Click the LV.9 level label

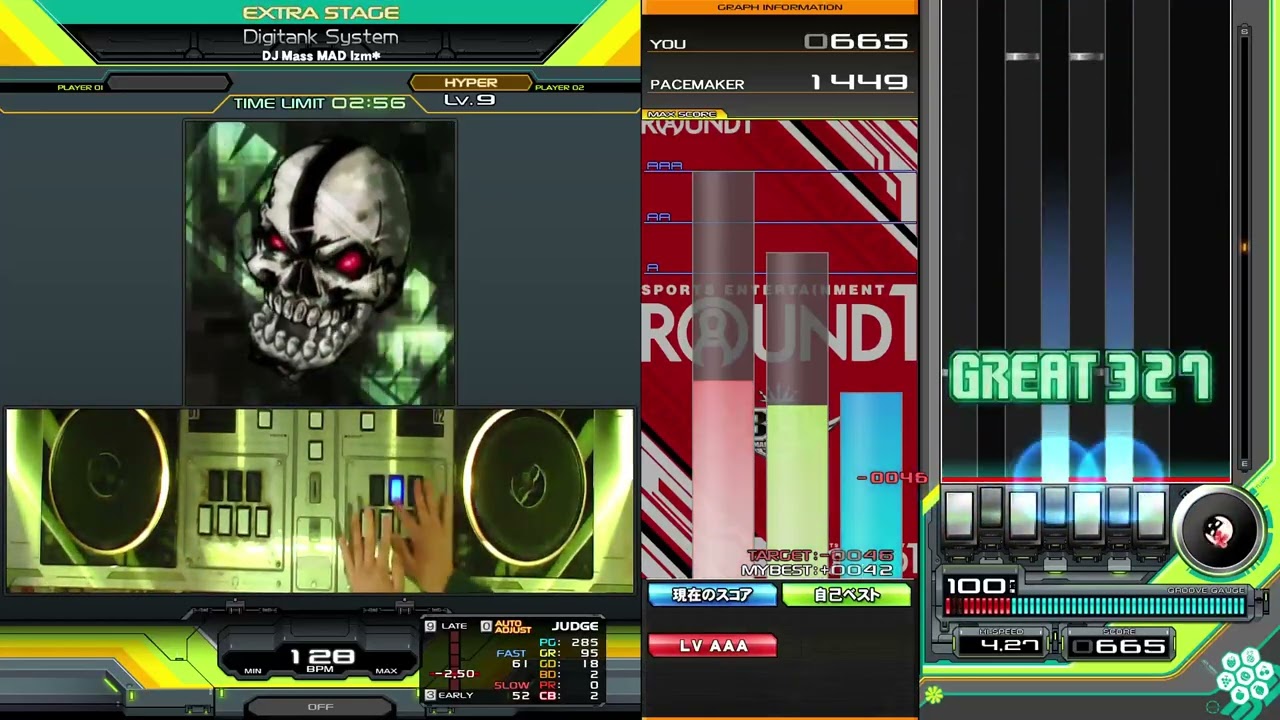[470, 100]
